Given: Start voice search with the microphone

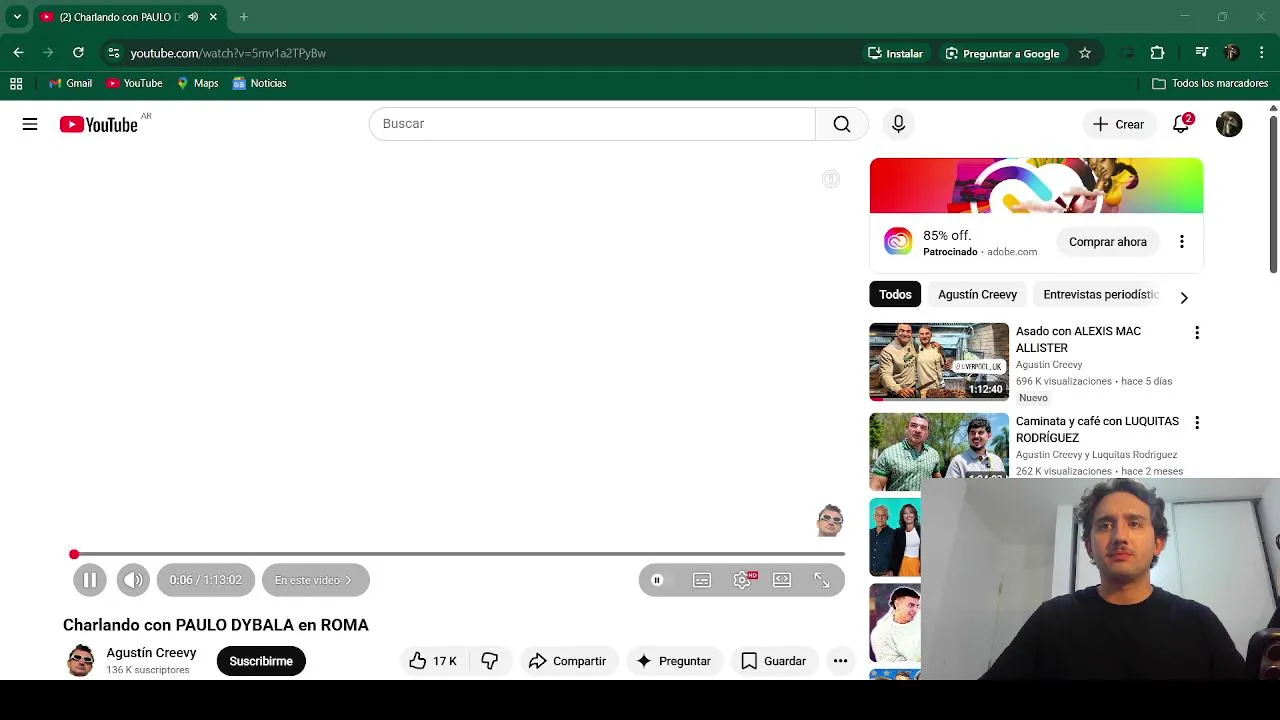Looking at the screenshot, I should (898, 124).
